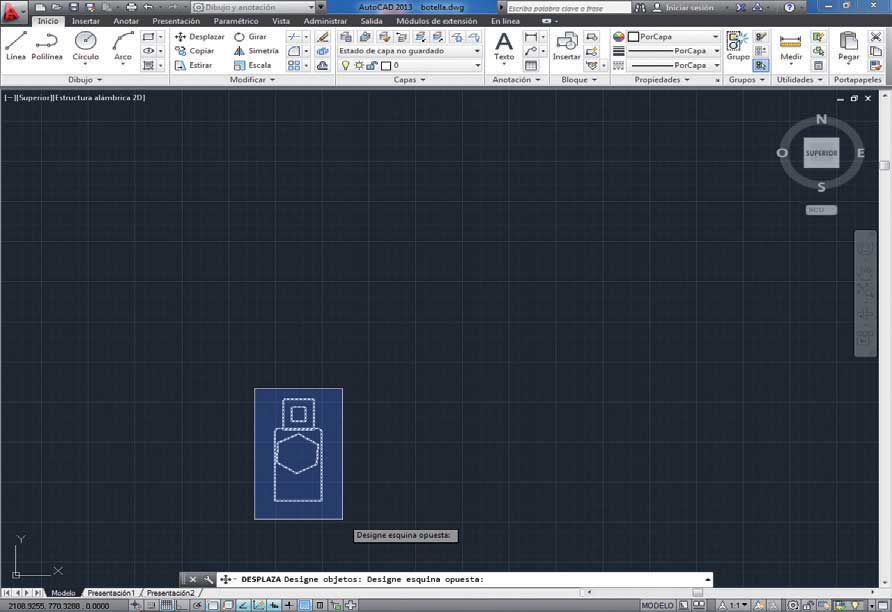Click Iniciar sesión to sign in

click(686, 7)
